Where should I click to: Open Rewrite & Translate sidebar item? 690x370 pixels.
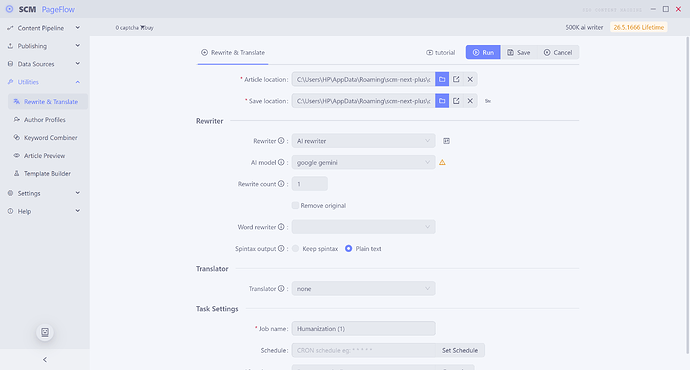point(48,102)
